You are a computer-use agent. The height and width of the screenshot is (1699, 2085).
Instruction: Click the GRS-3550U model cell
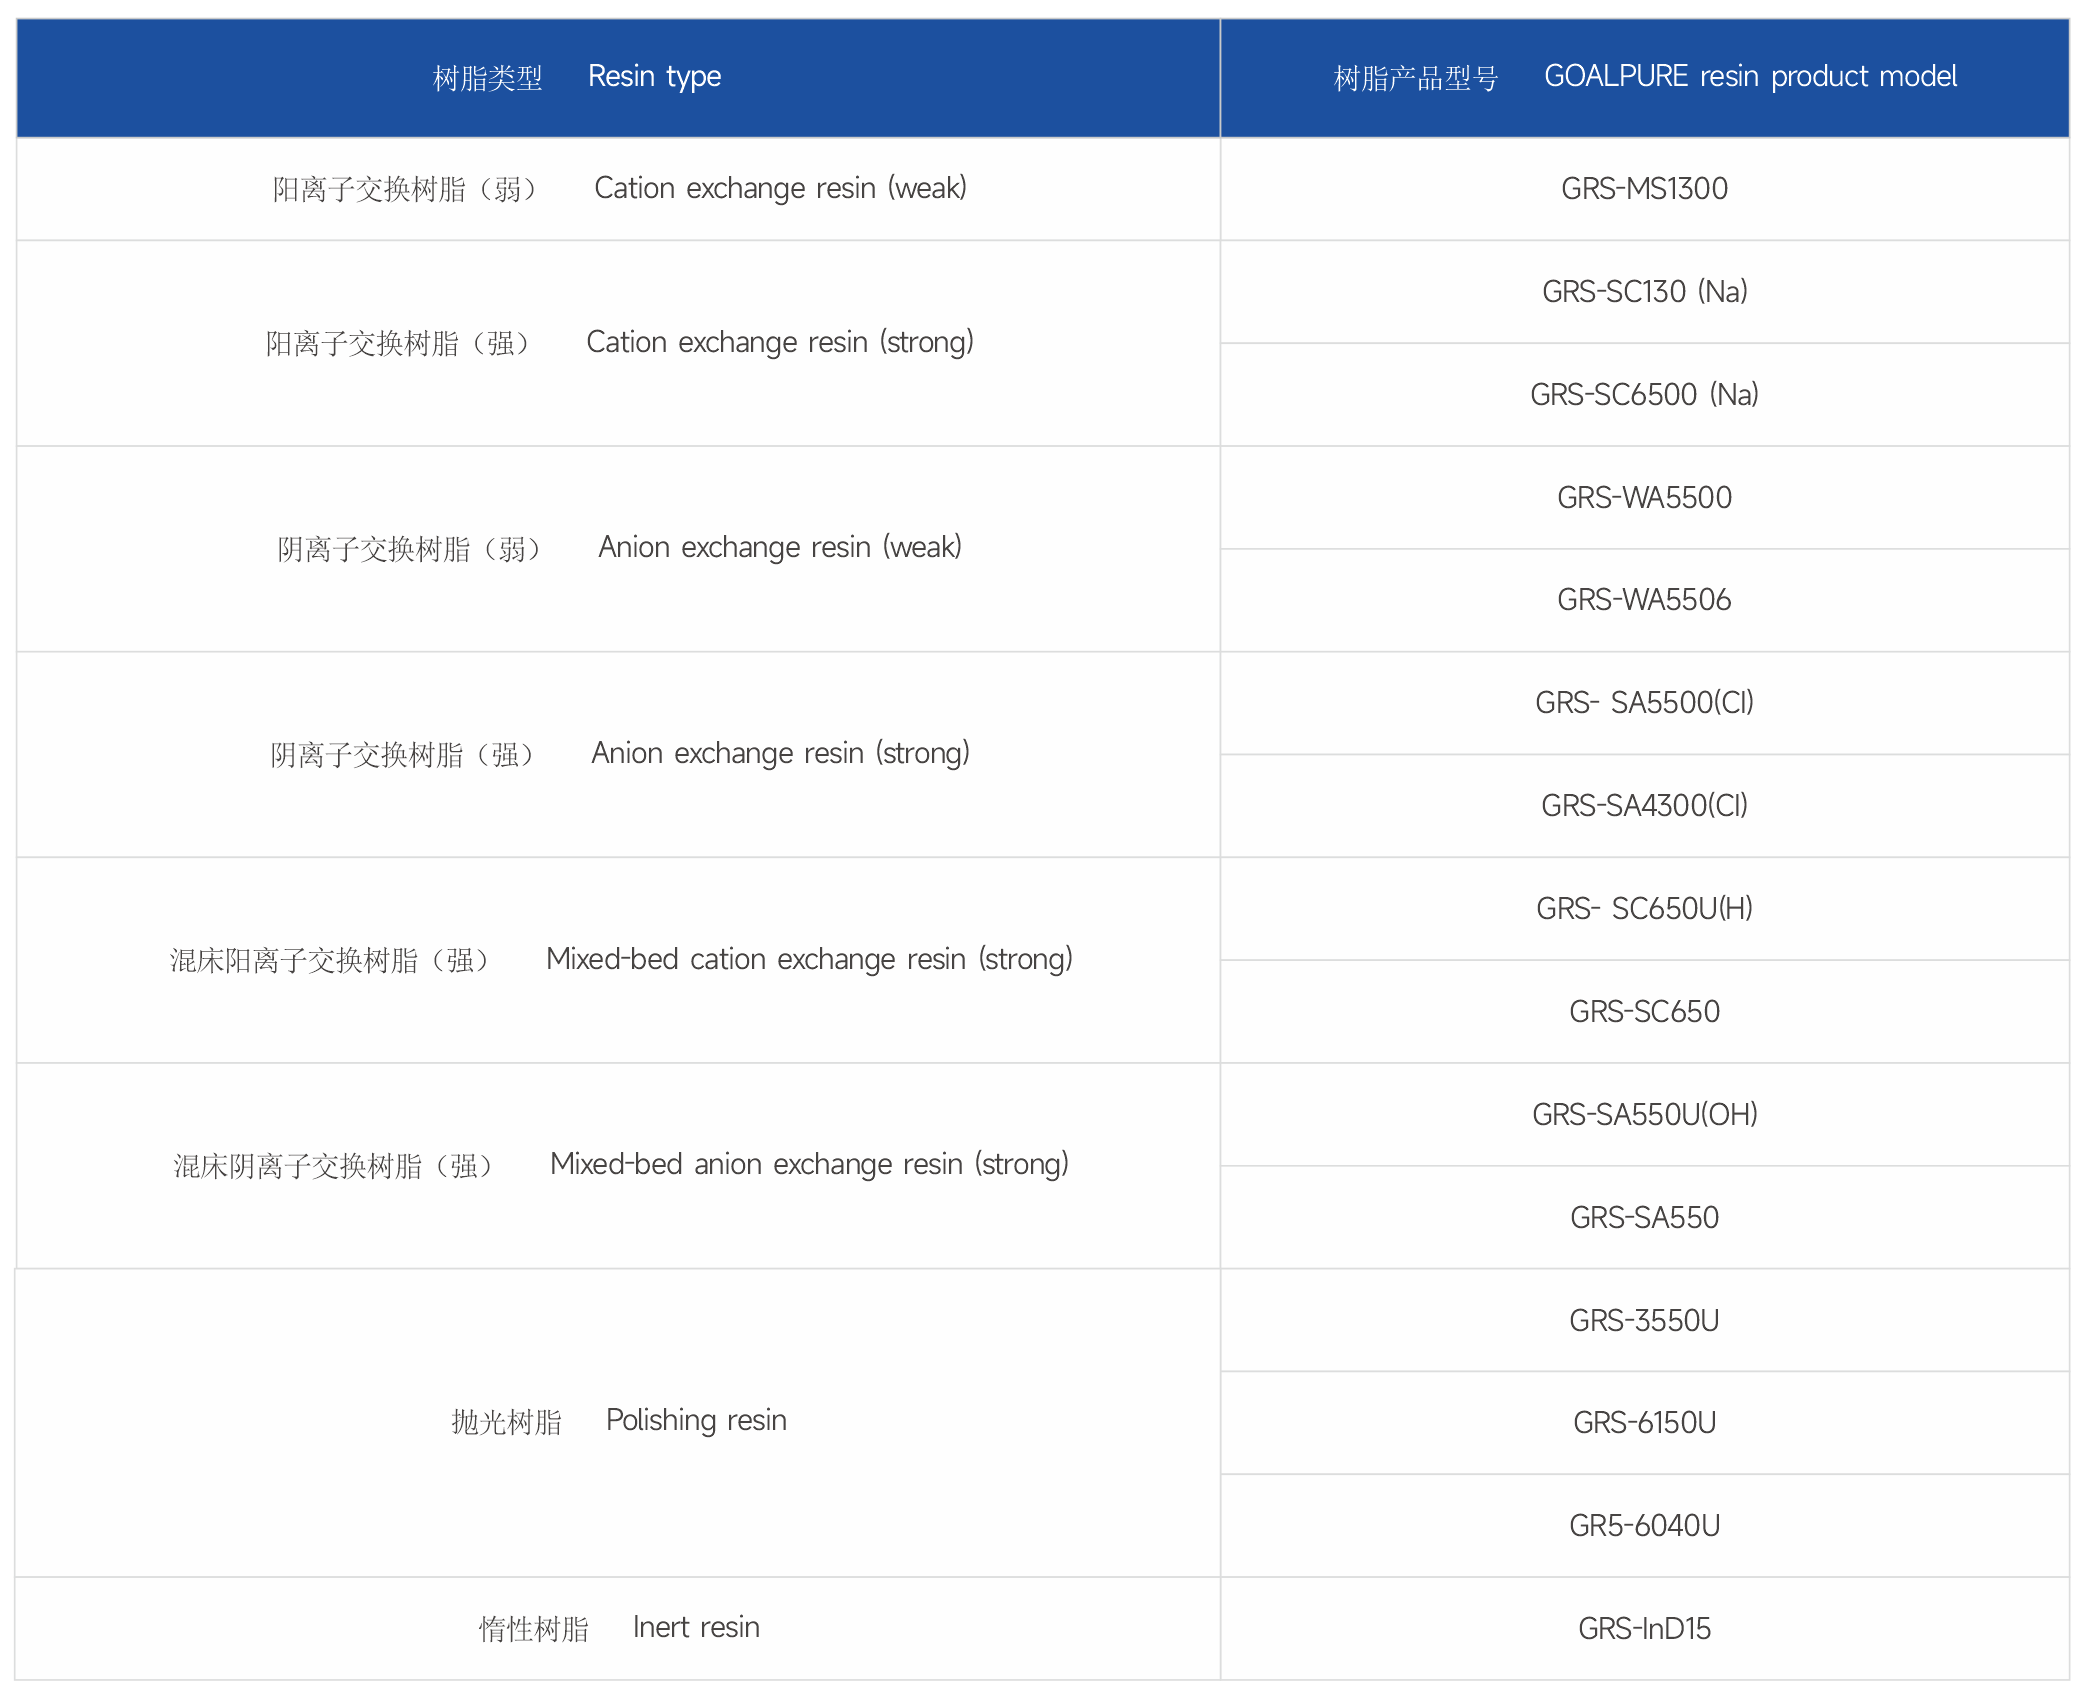(x=1645, y=1321)
